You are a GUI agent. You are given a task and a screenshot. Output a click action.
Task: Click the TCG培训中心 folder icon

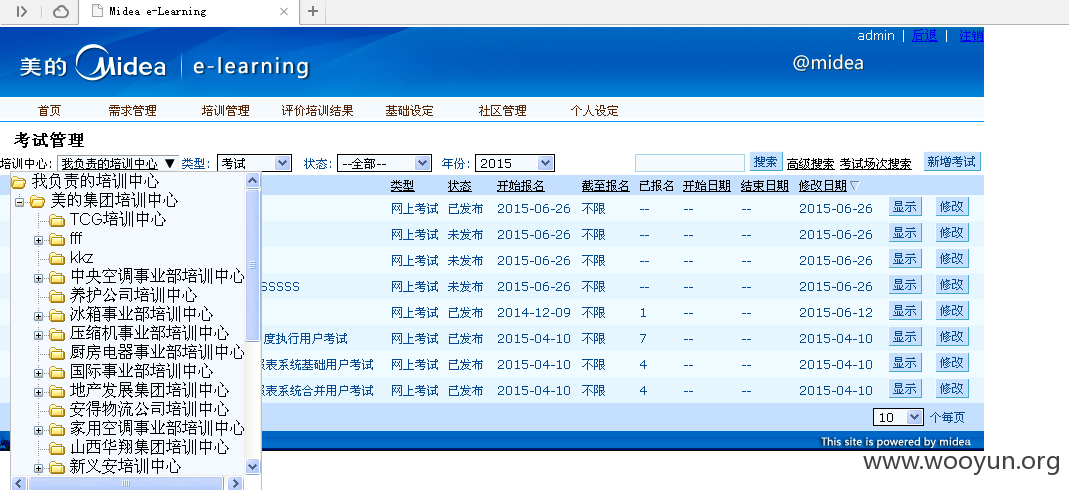click(57, 220)
